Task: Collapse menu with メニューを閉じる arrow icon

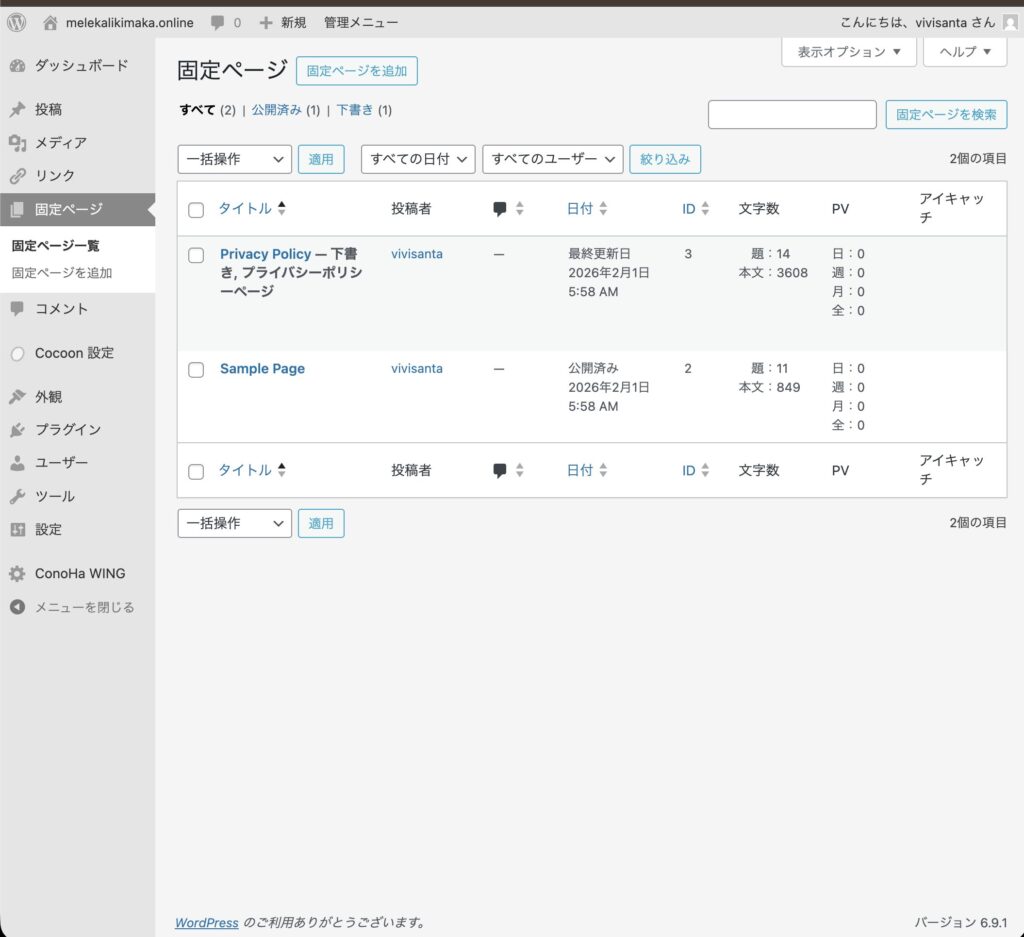Action: (x=17, y=607)
